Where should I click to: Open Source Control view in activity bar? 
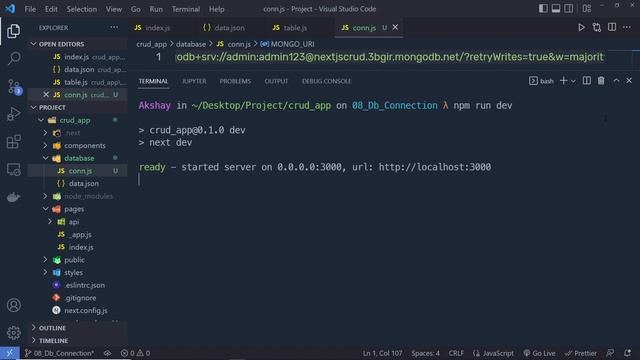13,87
